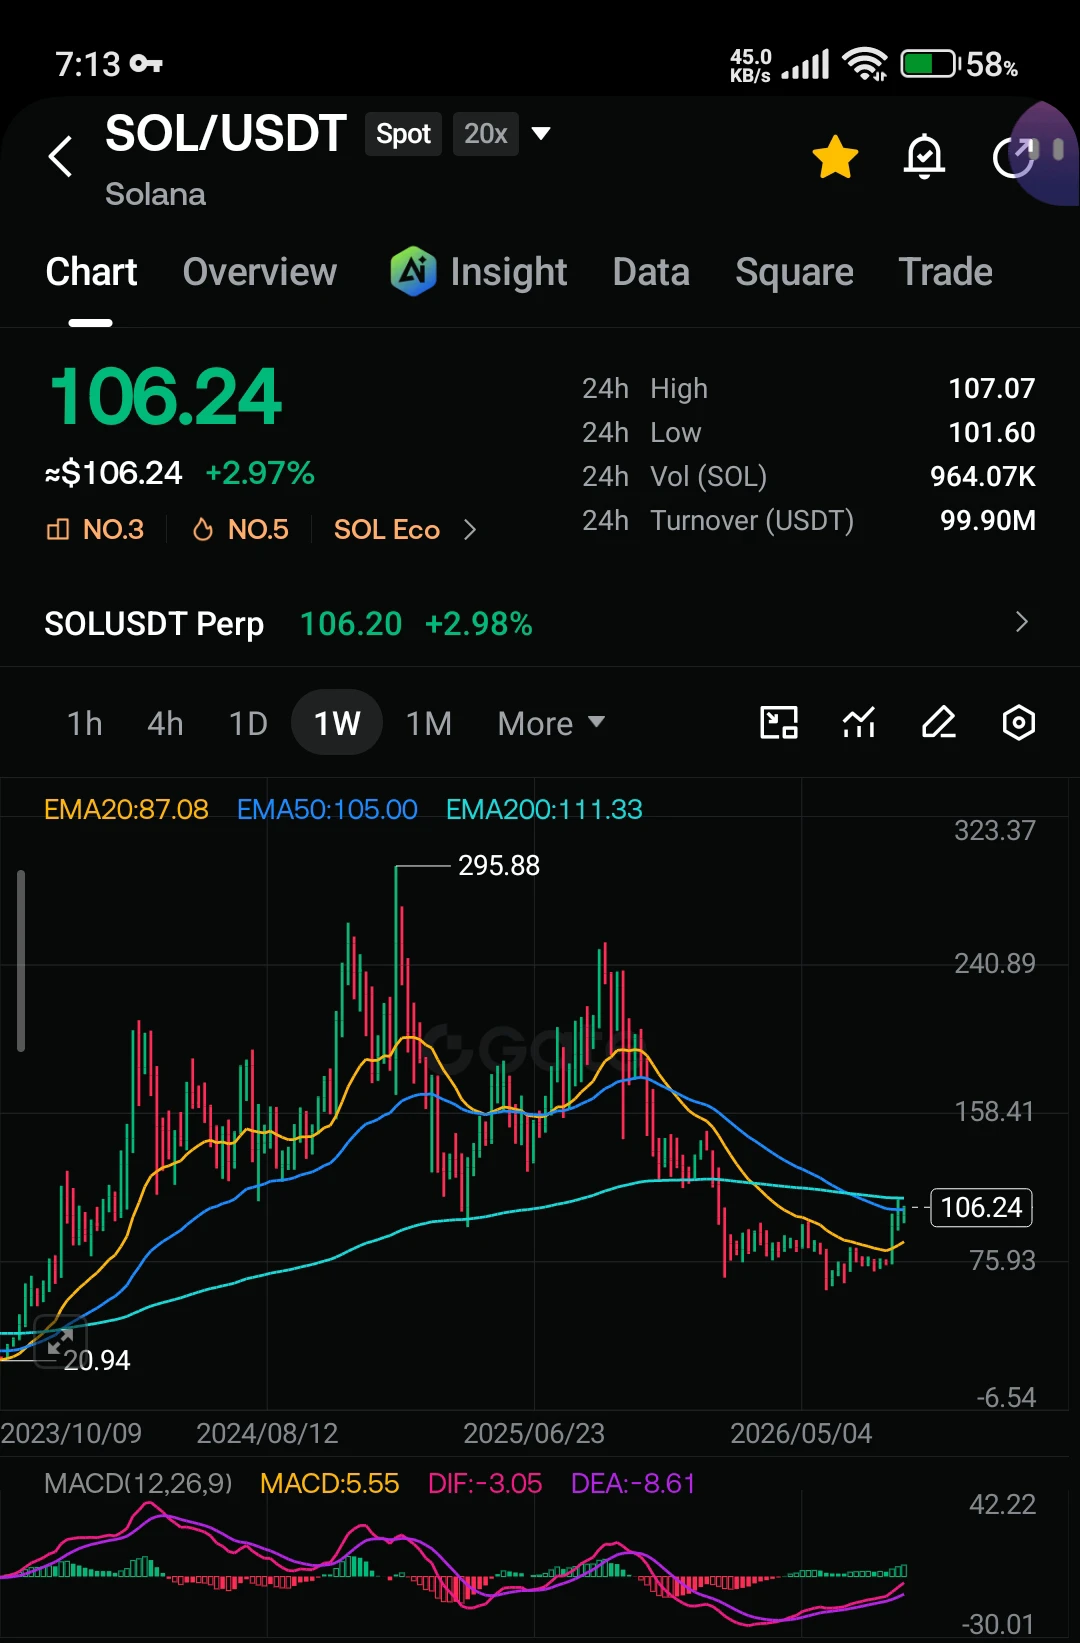Open price alert bell icon

point(924,157)
